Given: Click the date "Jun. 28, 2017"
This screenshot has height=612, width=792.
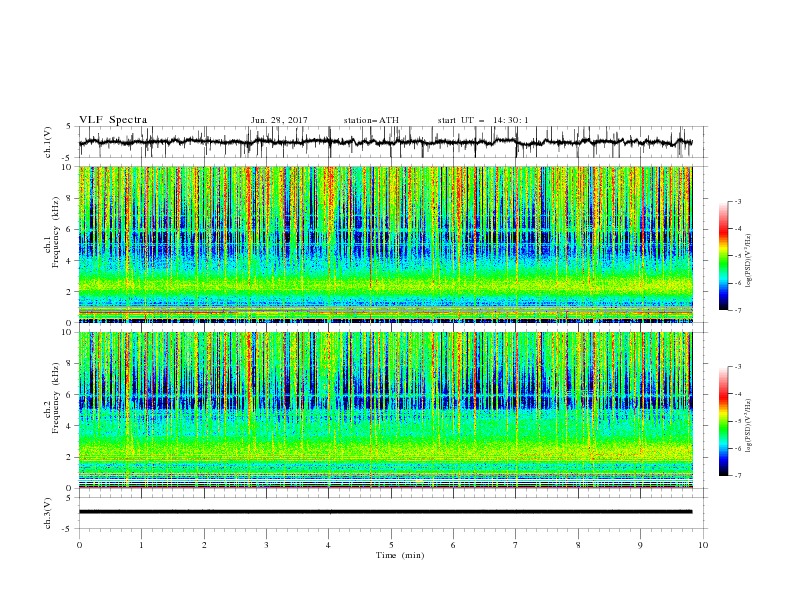Looking at the screenshot, I should click(x=279, y=120).
